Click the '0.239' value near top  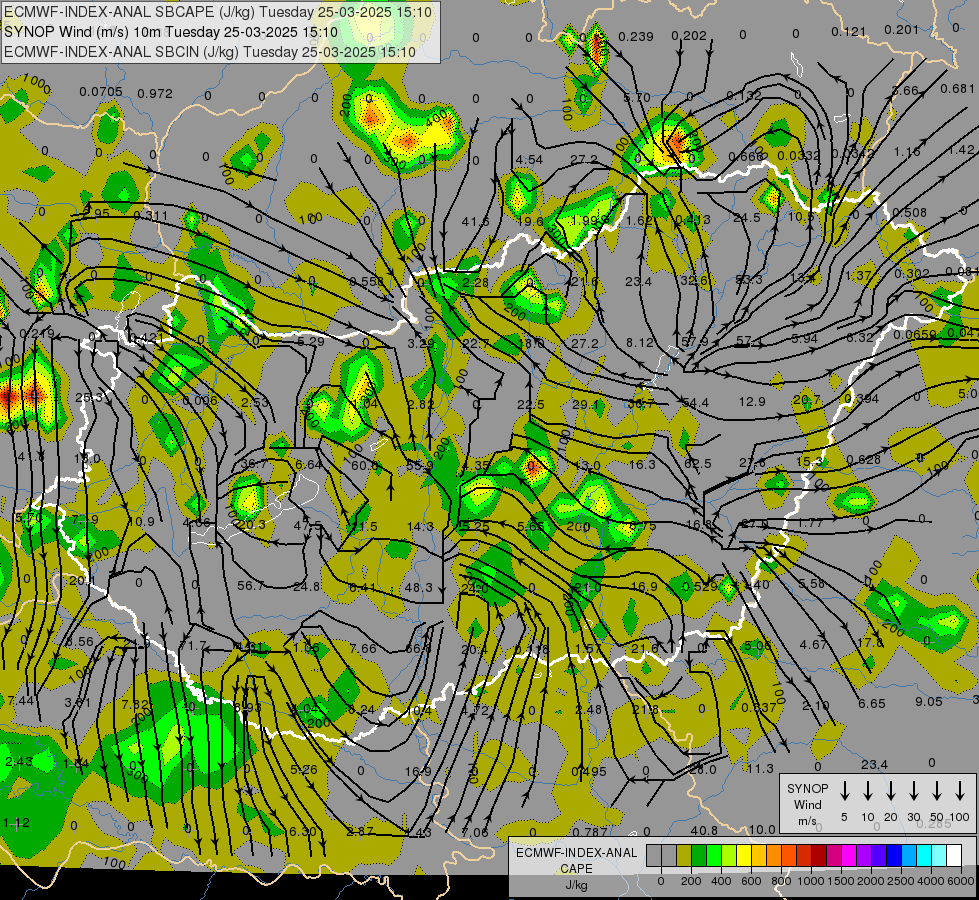(x=636, y=37)
